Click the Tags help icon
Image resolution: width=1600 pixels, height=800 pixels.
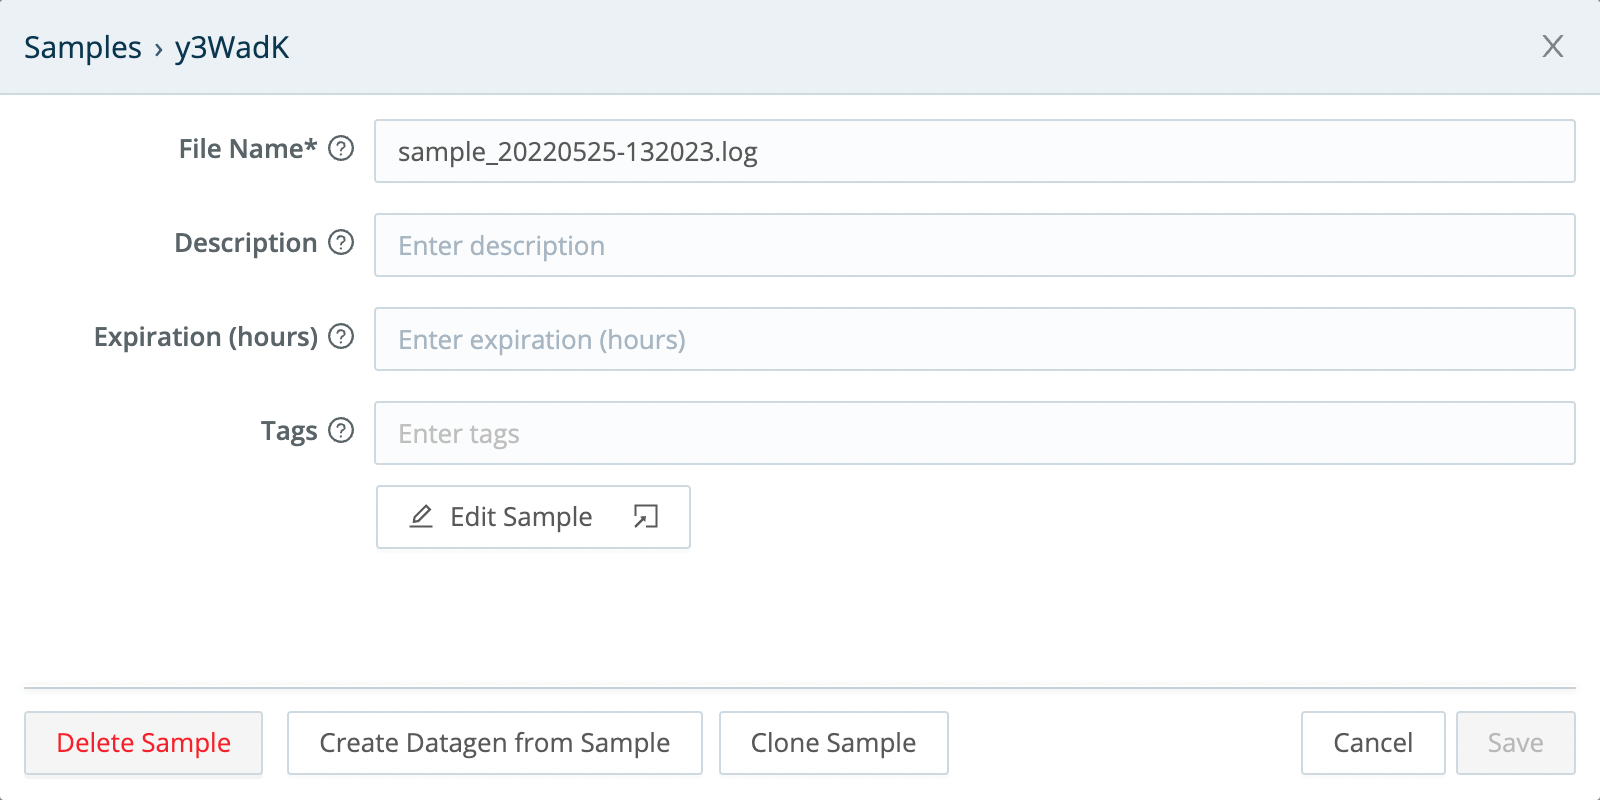(x=343, y=431)
